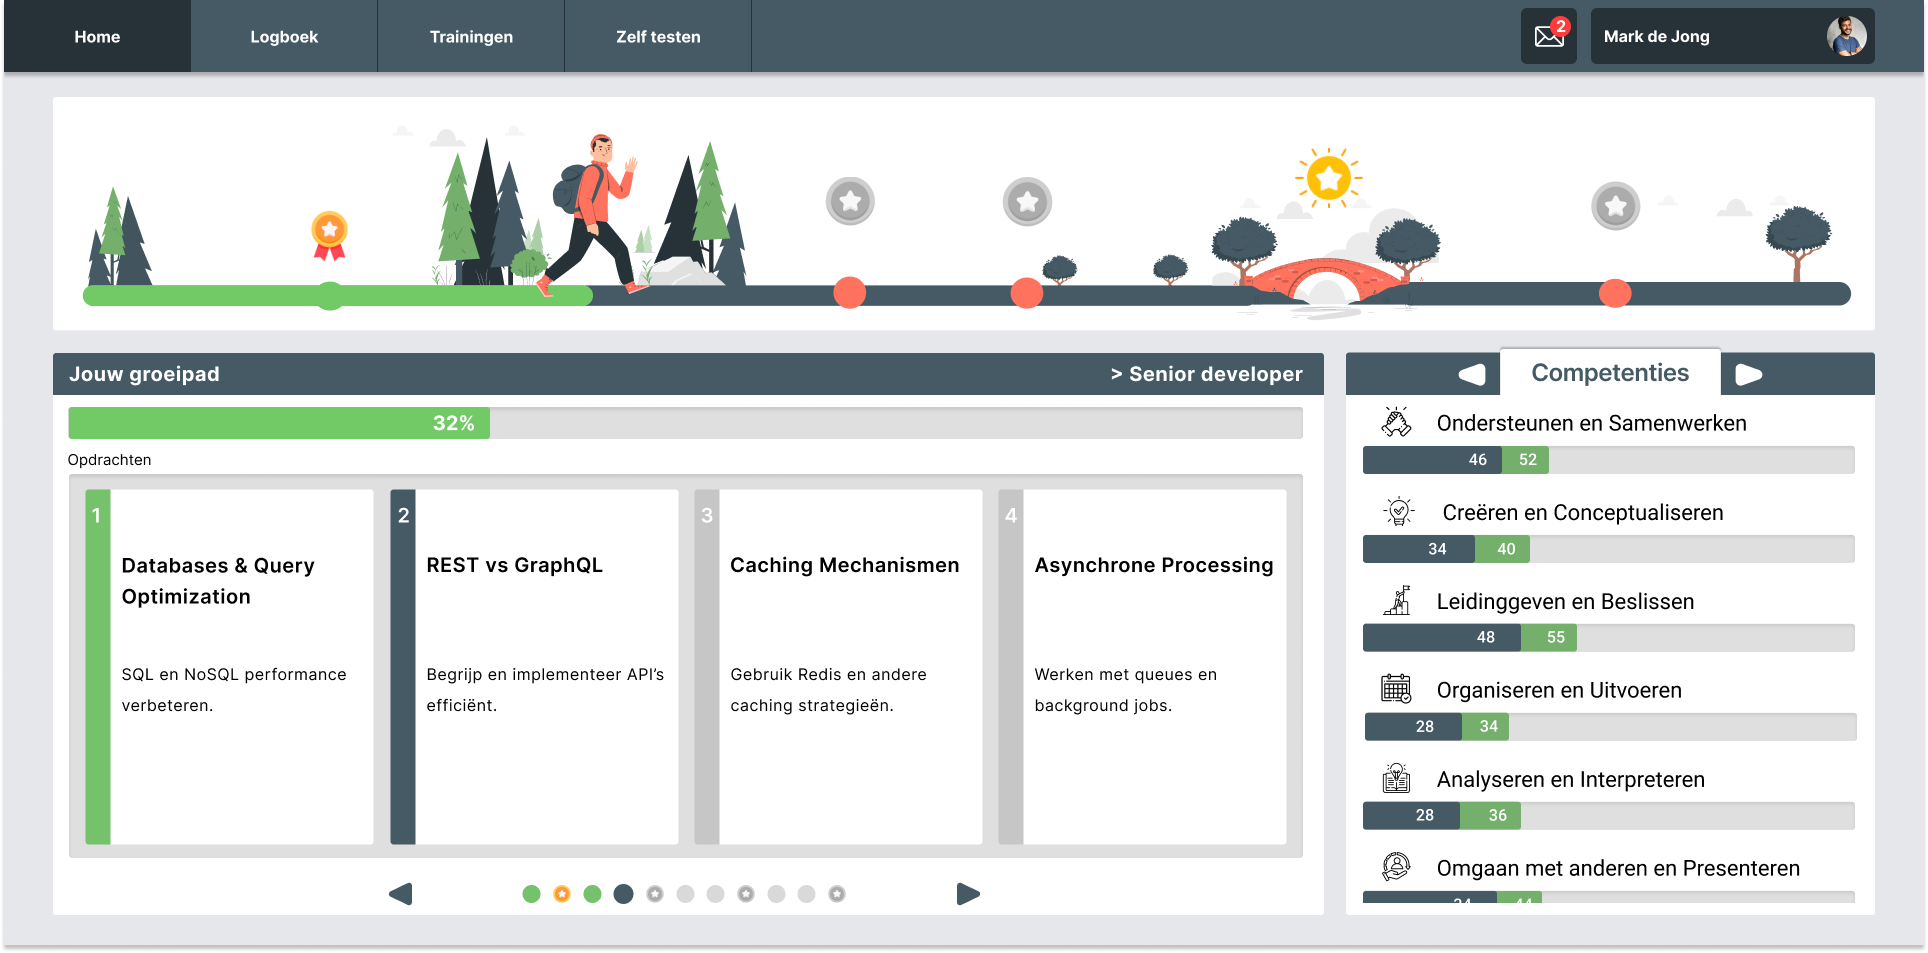The width and height of the screenshot is (1928, 953).
Task: Click the Leidinggeven en Beslissen label
Action: (x=1565, y=601)
